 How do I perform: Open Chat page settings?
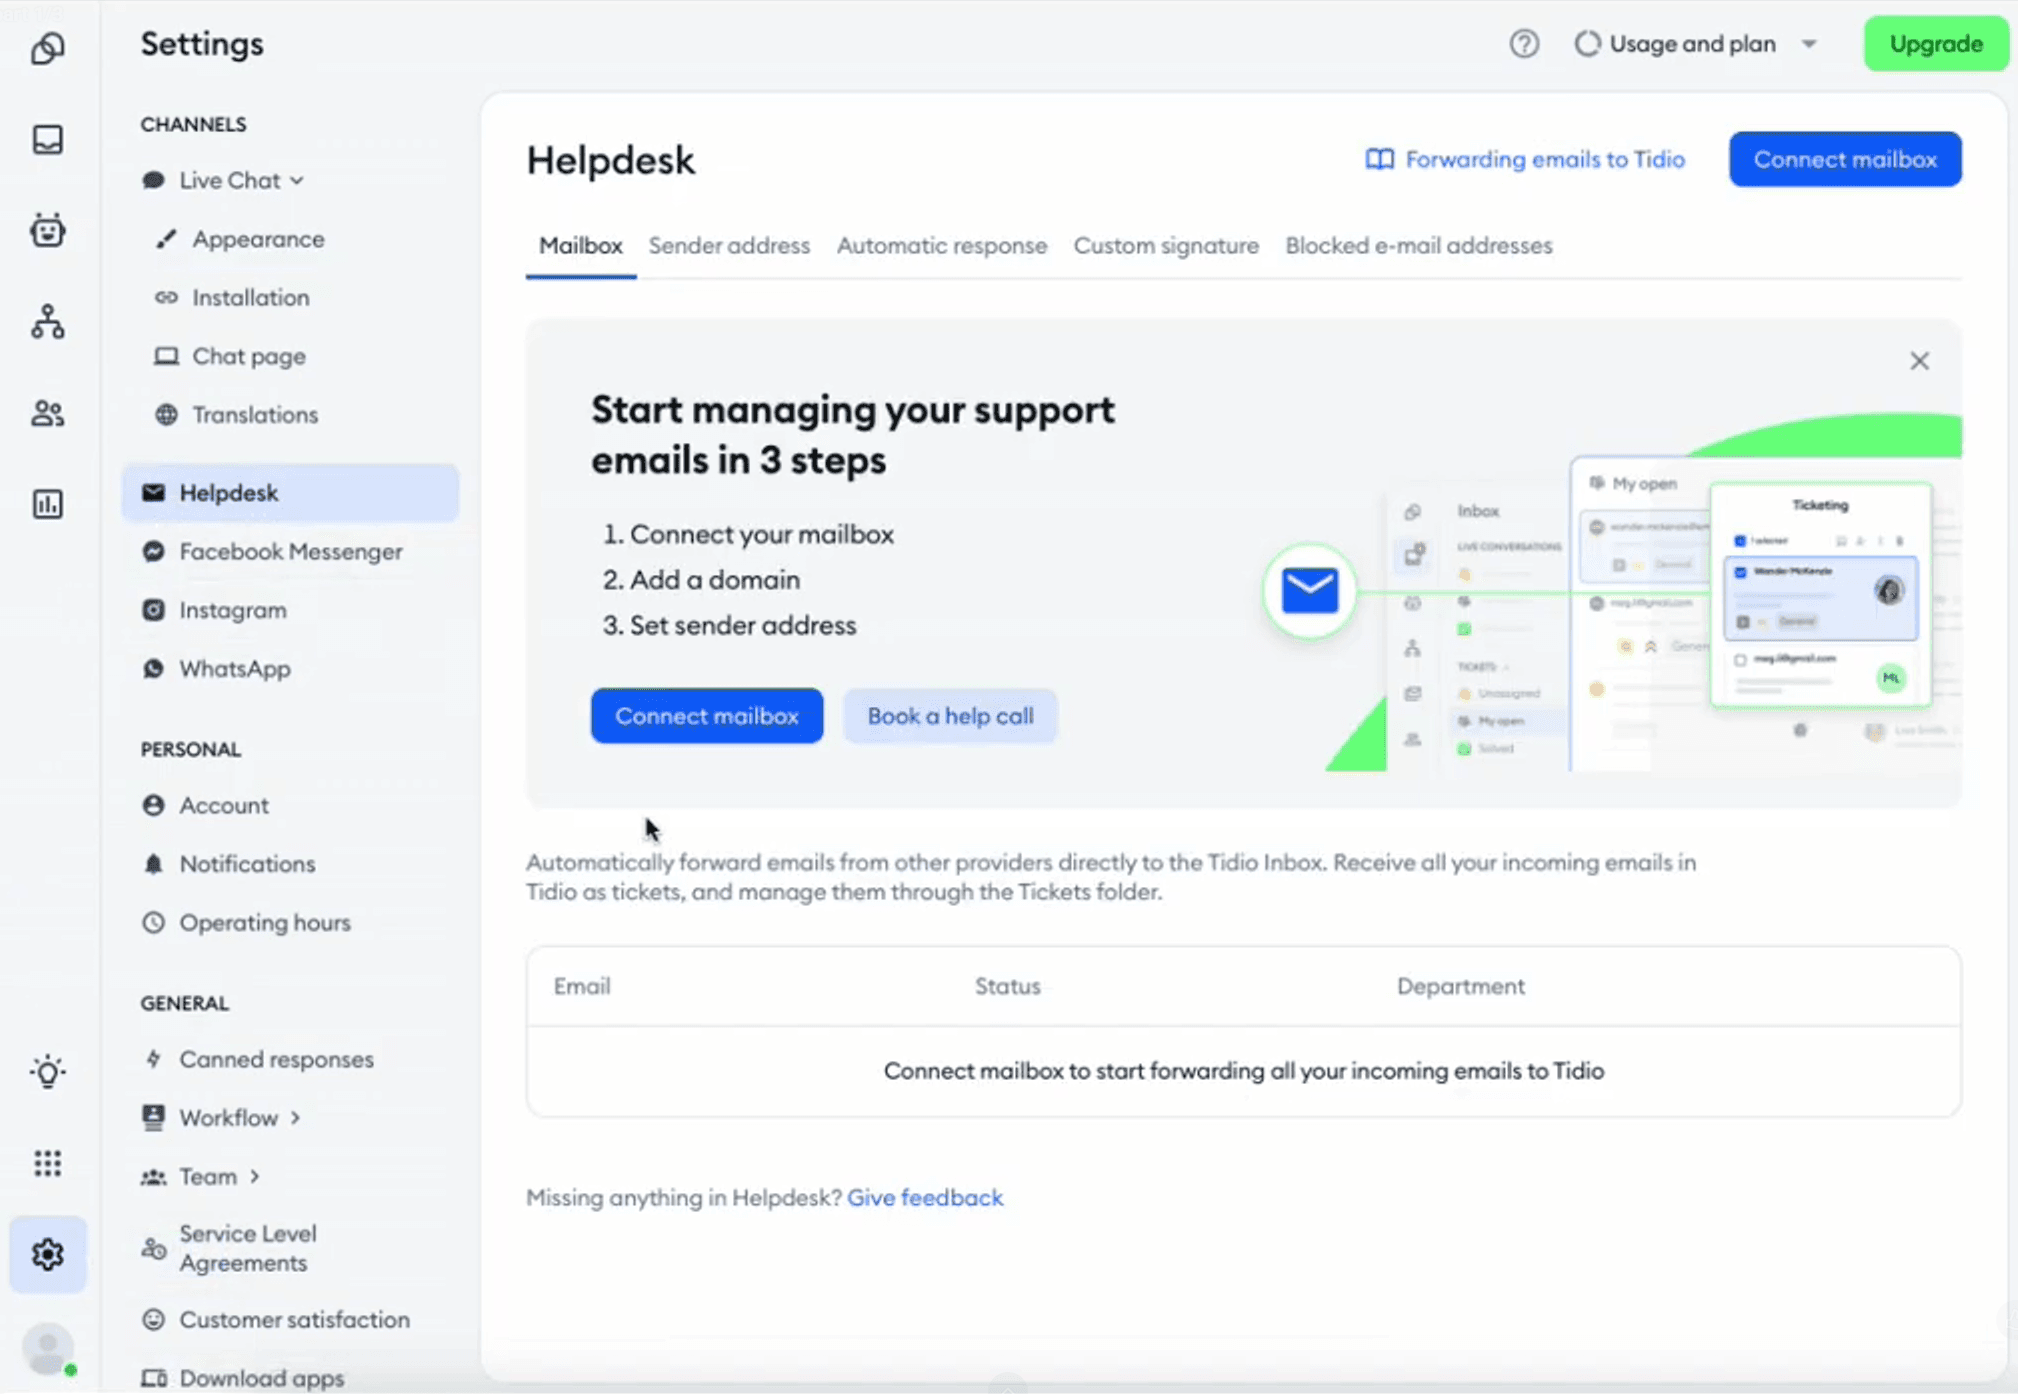[x=230, y=356]
